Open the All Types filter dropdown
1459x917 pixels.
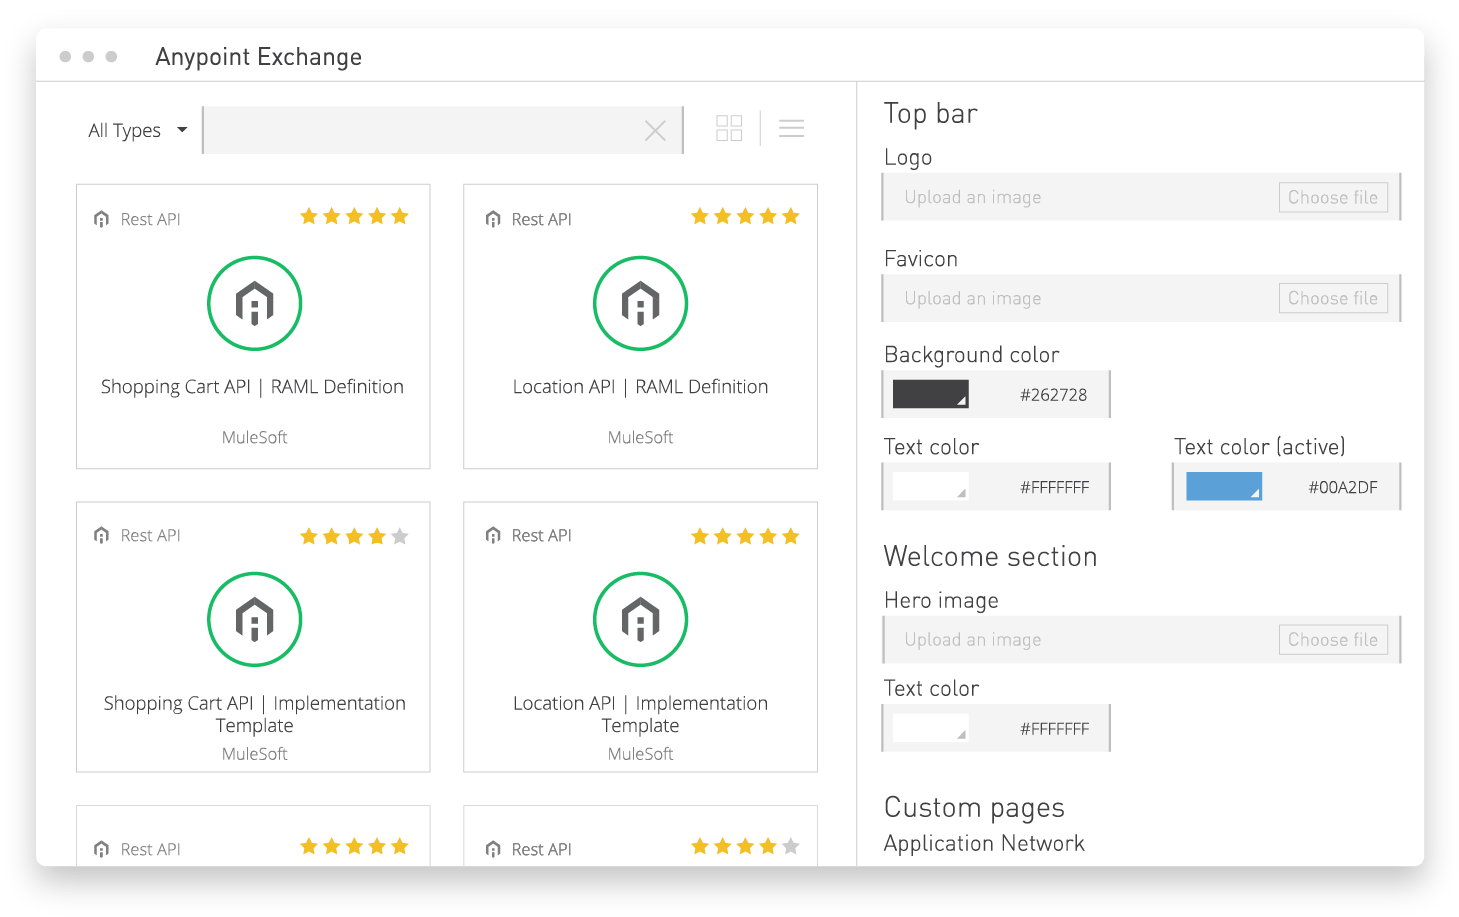[x=137, y=130]
